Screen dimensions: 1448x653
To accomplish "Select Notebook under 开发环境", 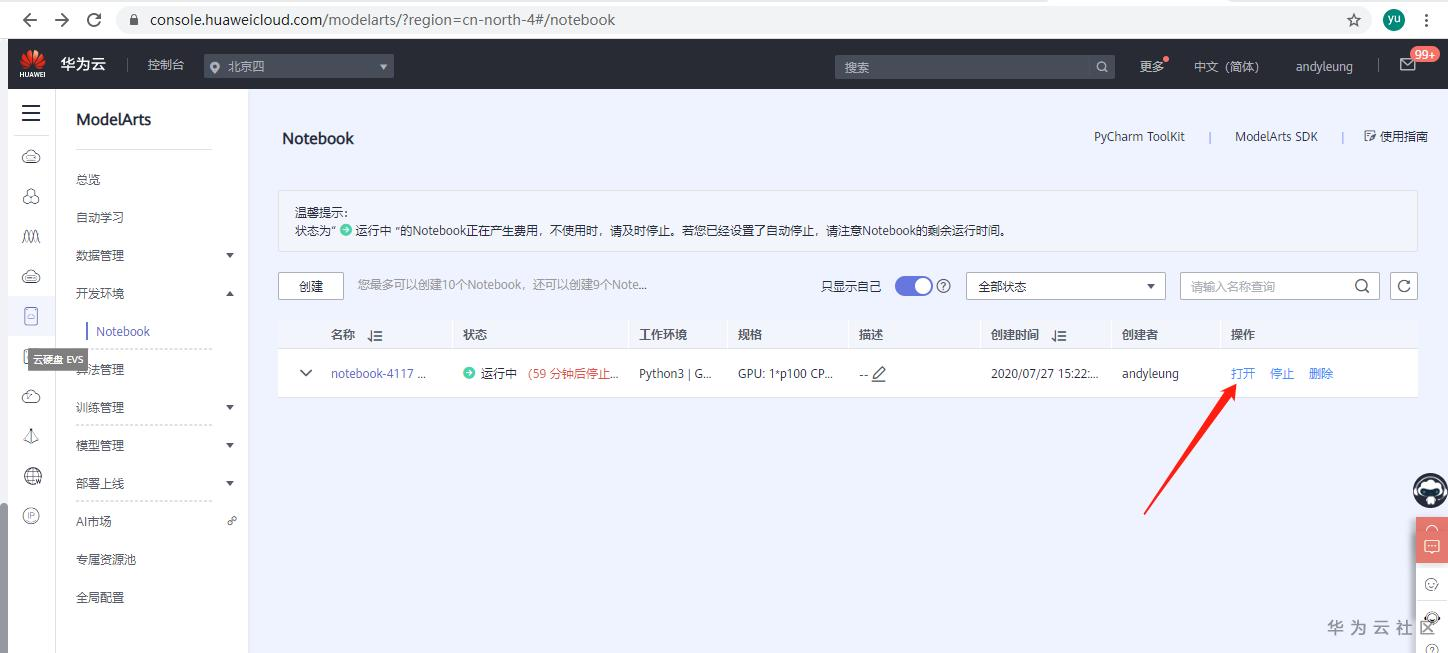I will point(123,331).
